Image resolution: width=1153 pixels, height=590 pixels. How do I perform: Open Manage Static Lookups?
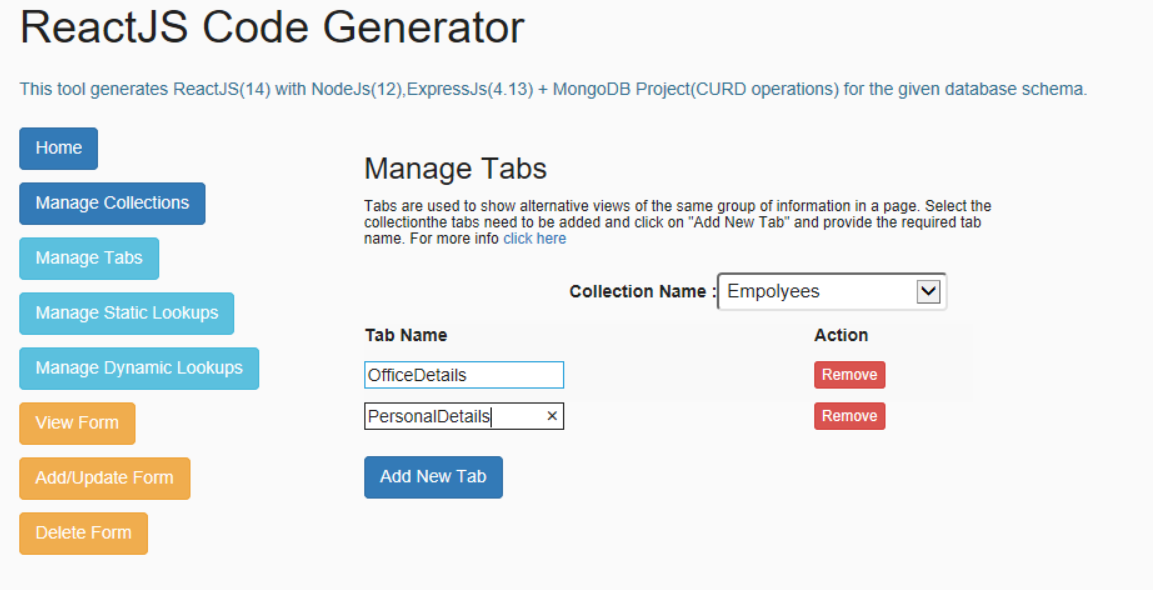[x=126, y=313]
